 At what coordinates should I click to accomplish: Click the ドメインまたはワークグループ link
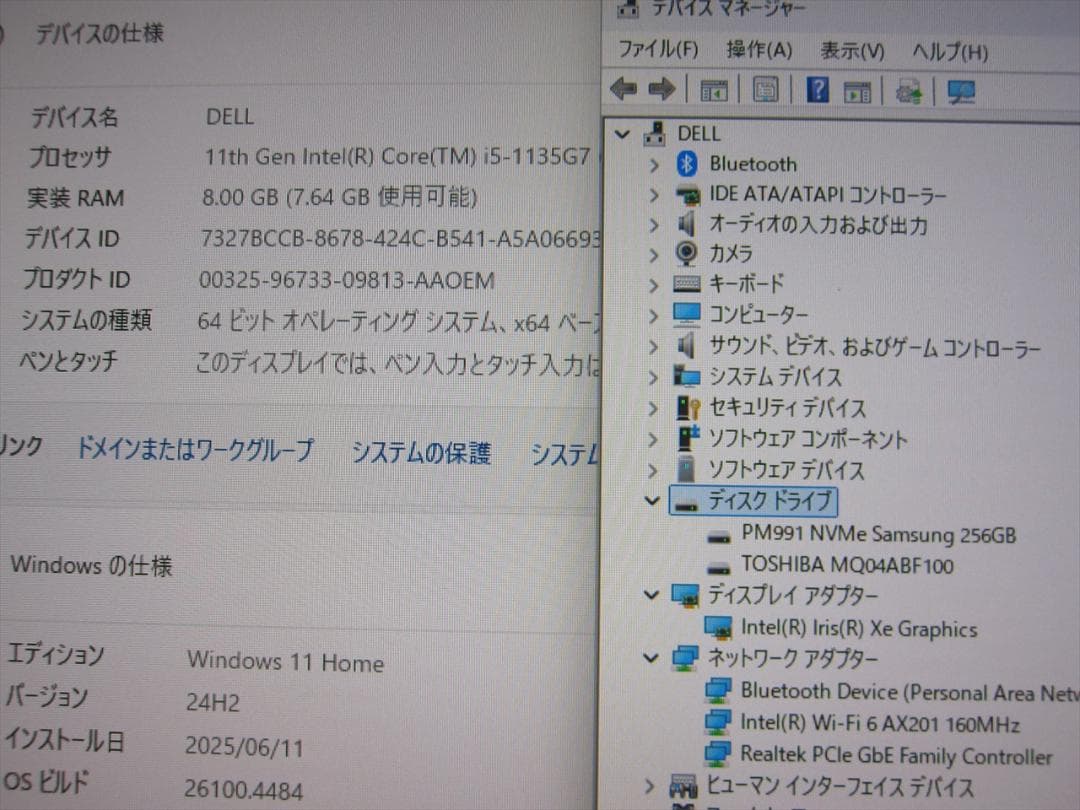[196, 451]
